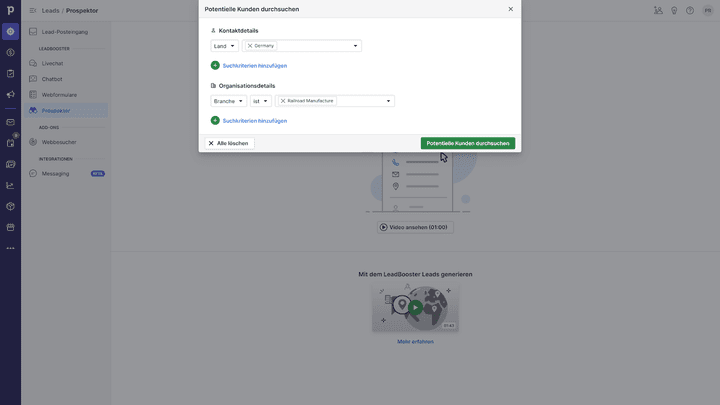Image resolution: width=720 pixels, height=405 pixels.
Task: Open Deals from the left rail
Action: [10, 52]
